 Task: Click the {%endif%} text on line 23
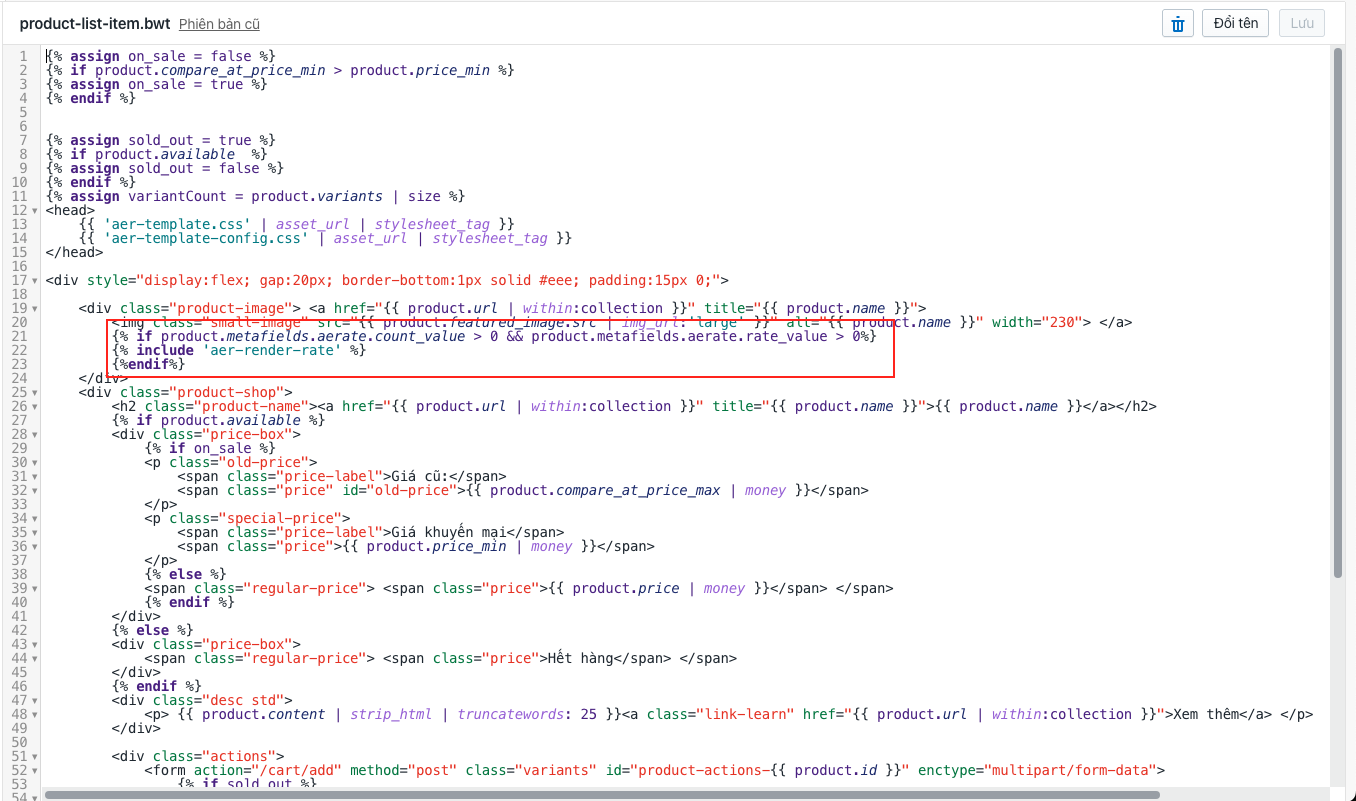coord(149,365)
